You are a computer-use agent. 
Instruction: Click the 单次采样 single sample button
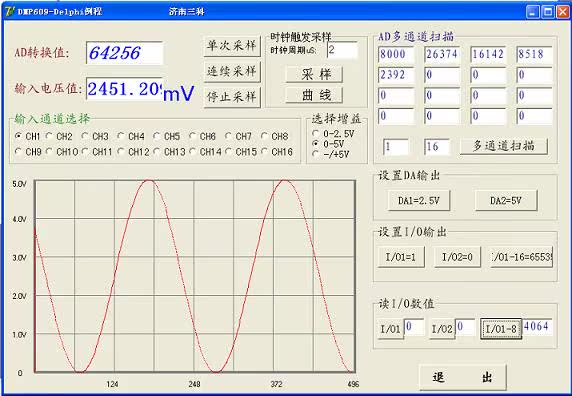pyautogui.click(x=232, y=46)
